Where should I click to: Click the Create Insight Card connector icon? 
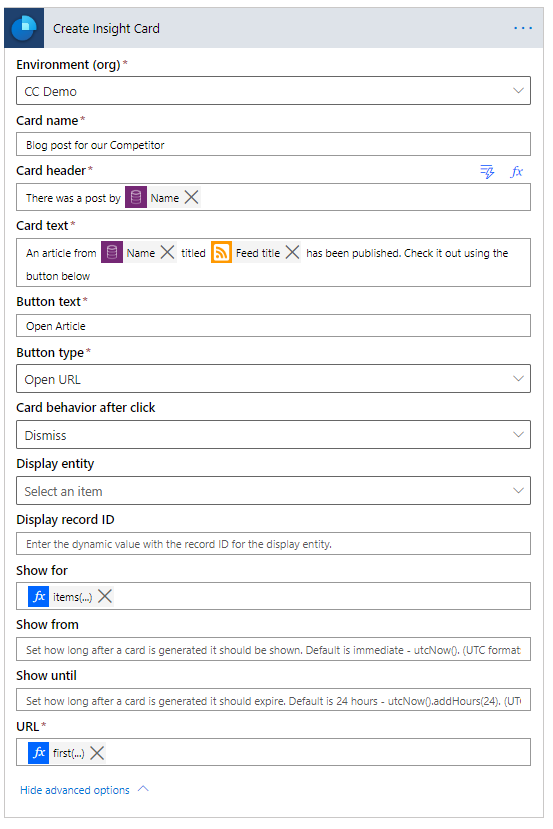click(24, 28)
